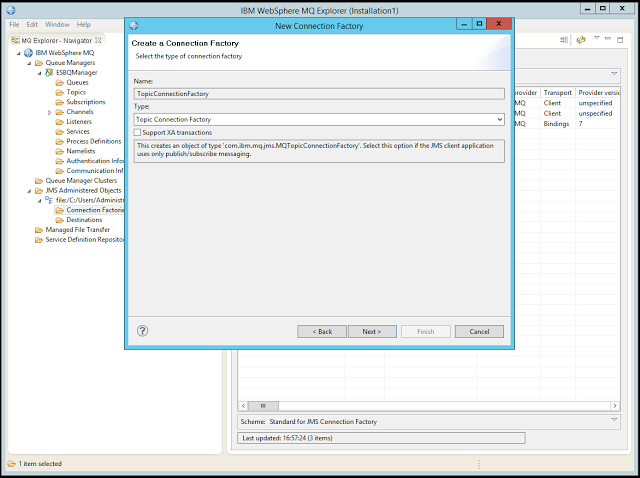Image resolution: width=640 pixels, height=478 pixels.
Task: Expand the Channels node
Action: (50, 112)
